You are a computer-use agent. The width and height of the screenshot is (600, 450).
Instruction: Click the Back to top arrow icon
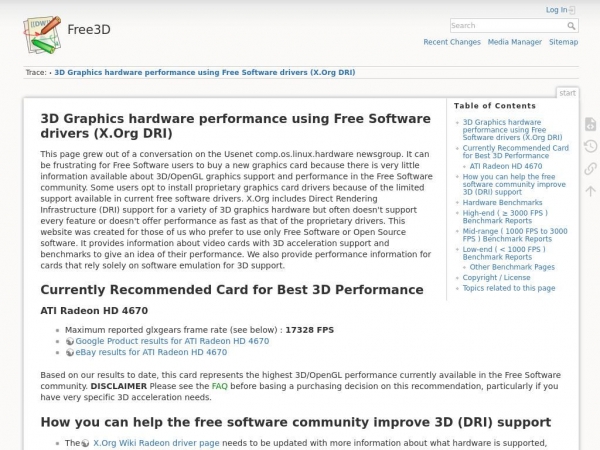point(590,191)
